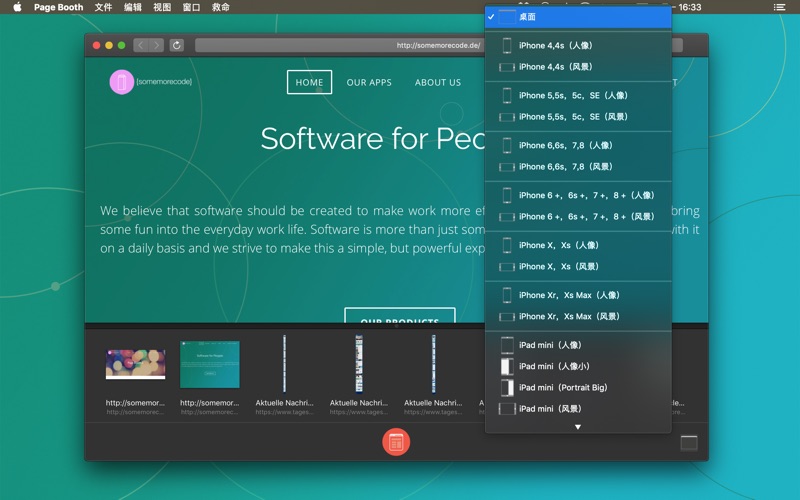Click the HOME navigation link

[x=309, y=82]
